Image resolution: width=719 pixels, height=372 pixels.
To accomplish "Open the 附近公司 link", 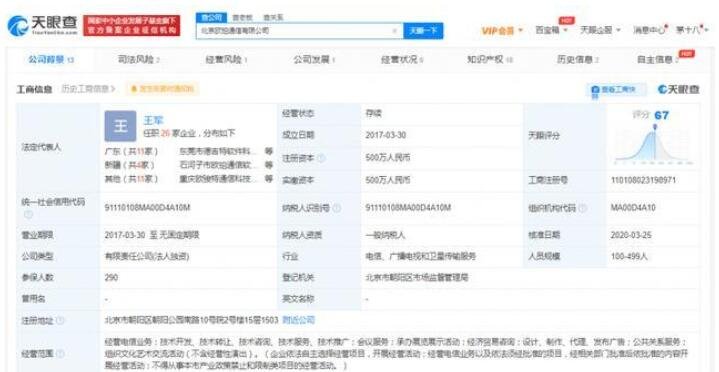I will pyautogui.click(x=299, y=320).
